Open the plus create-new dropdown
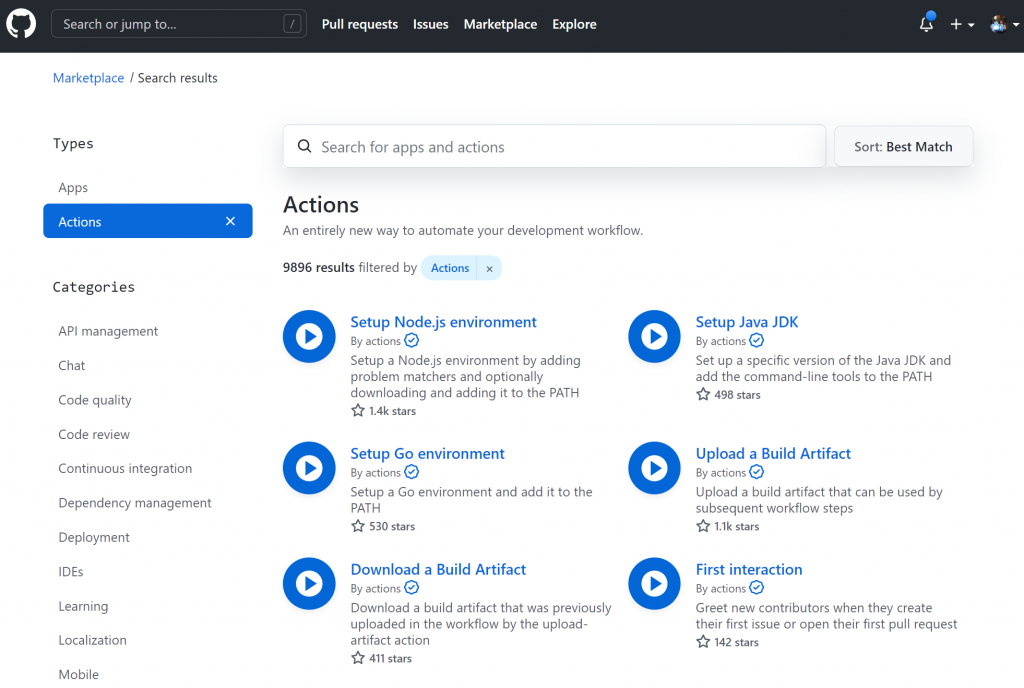Screen dimensions: 1024x688 (961, 24)
